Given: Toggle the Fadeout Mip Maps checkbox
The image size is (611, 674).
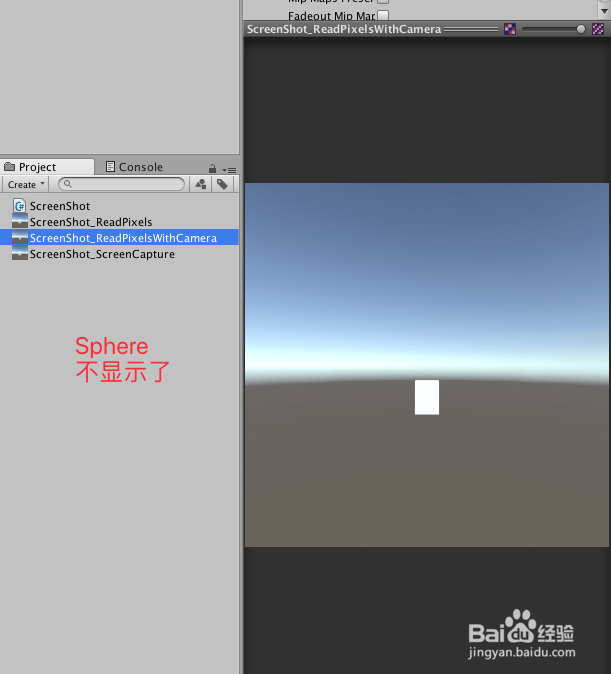Looking at the screenshot, I should [x=383, y=15].
